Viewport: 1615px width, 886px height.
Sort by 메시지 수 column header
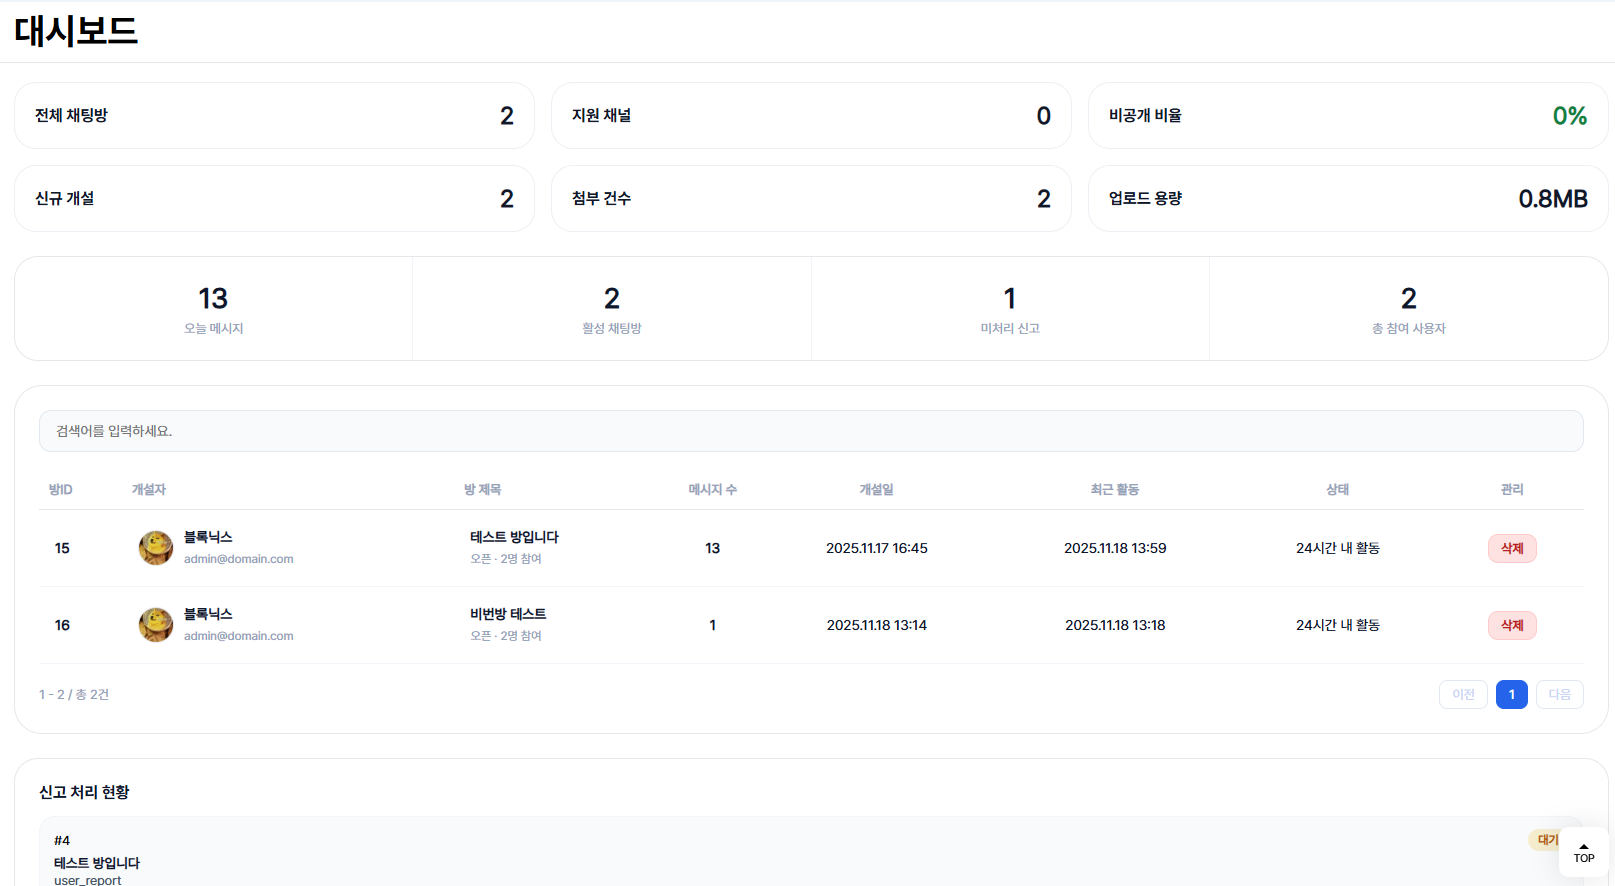(x=712, y=490)
